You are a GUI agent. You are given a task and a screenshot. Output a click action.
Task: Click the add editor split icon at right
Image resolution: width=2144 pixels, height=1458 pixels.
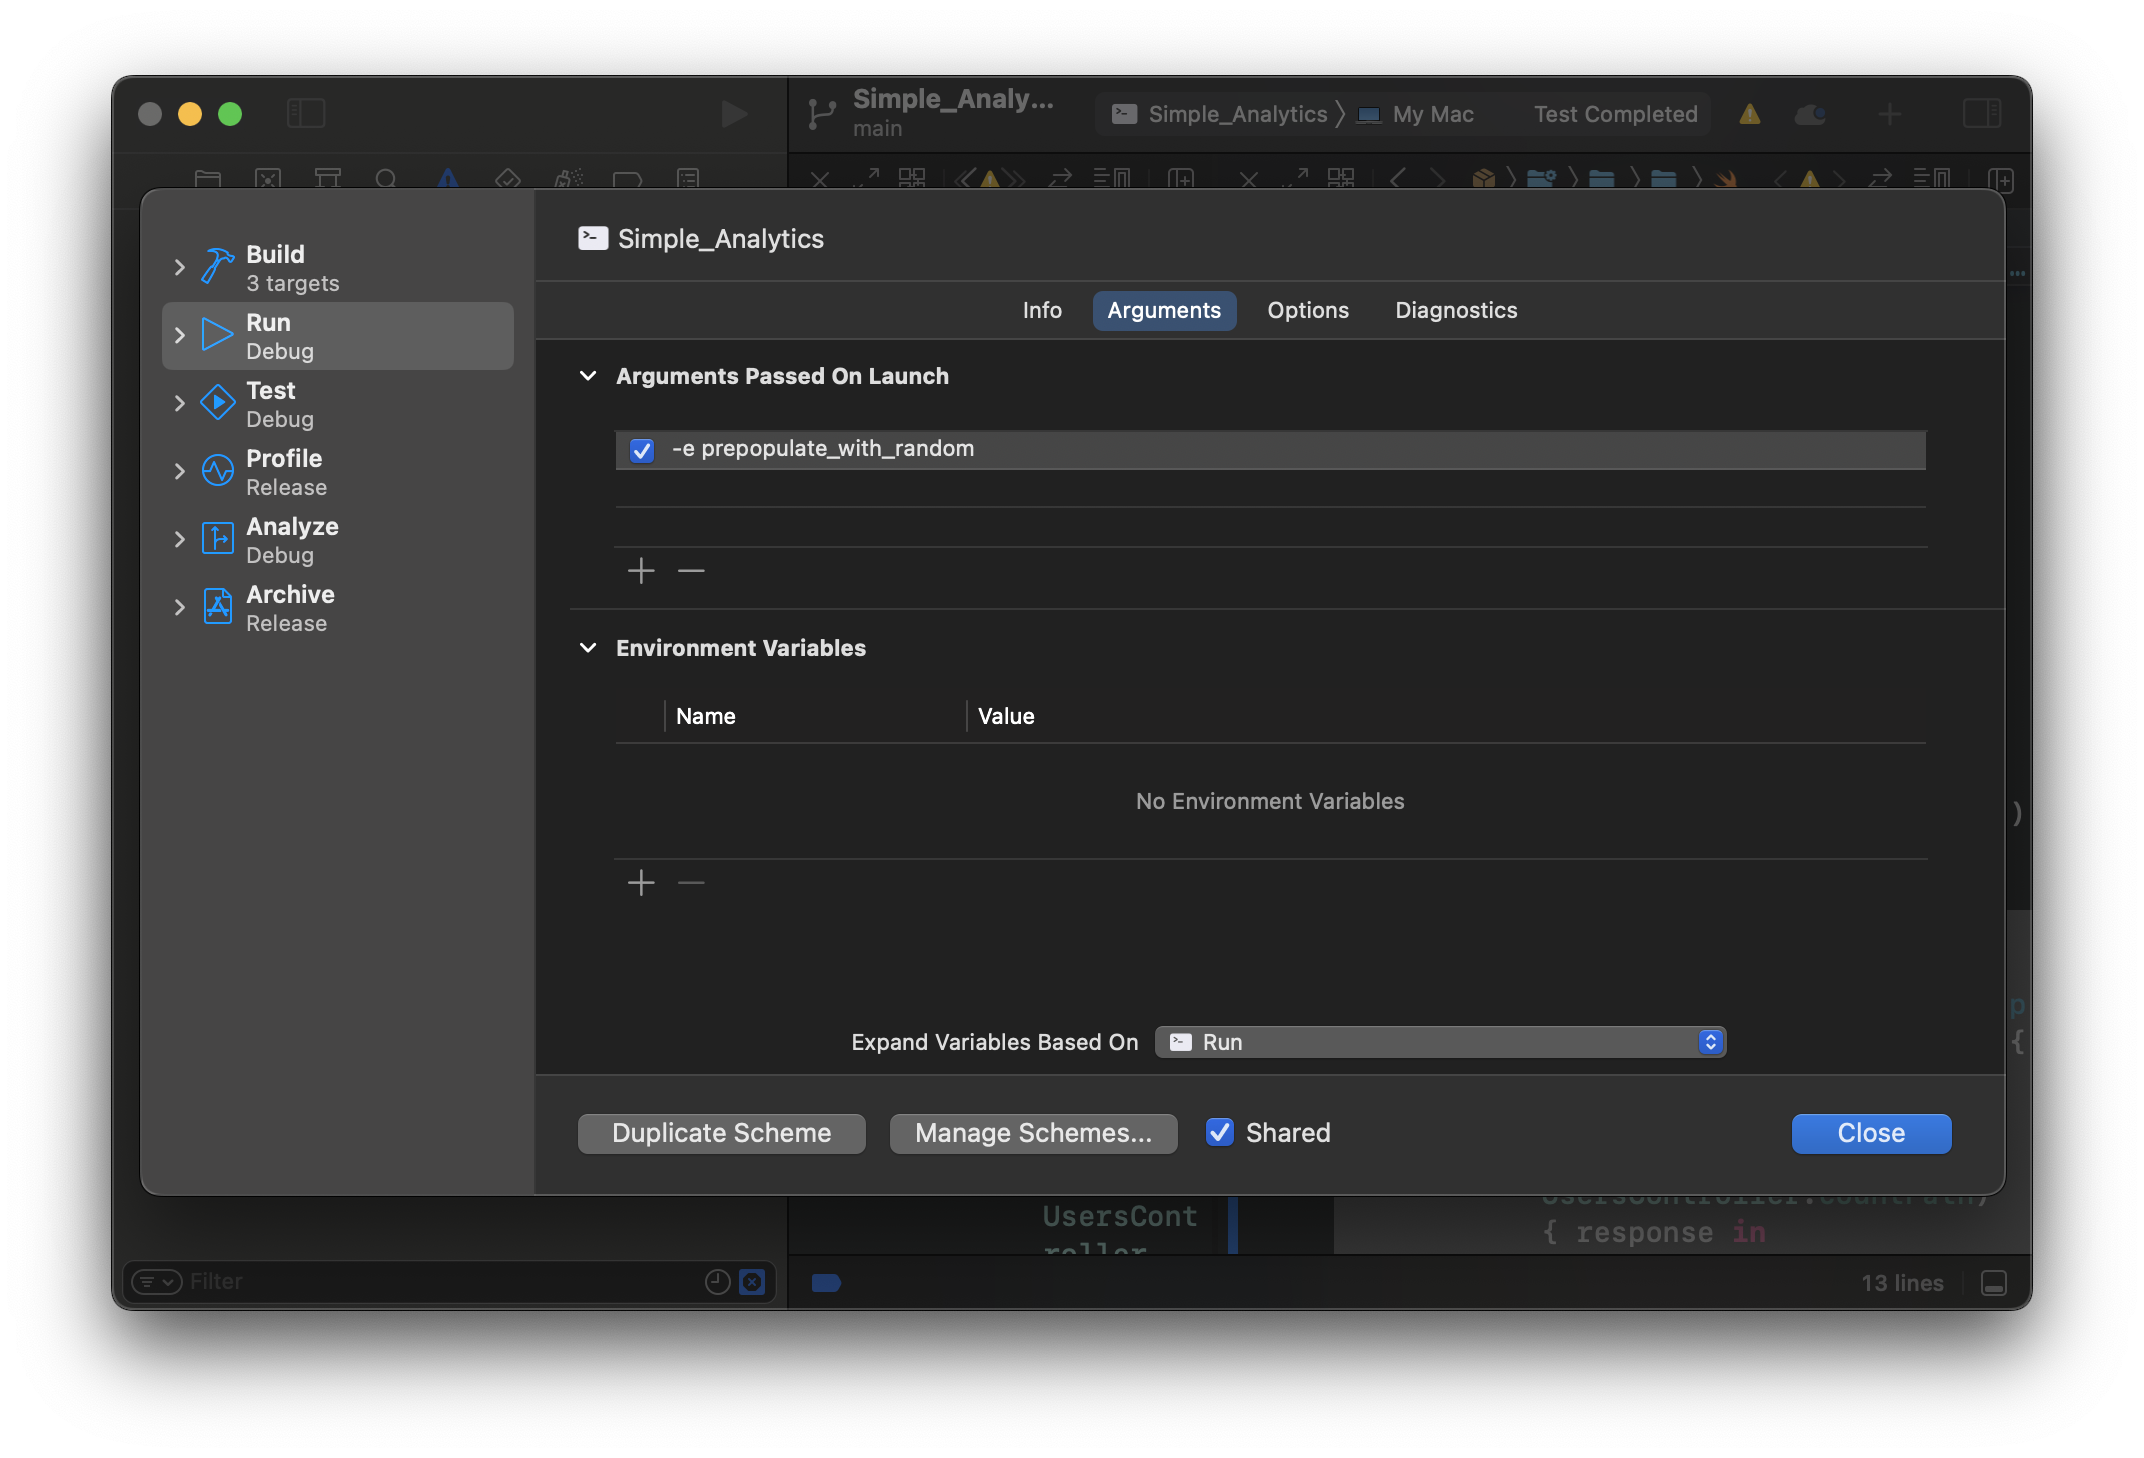pyautogui.click(x=2001, y=180)
